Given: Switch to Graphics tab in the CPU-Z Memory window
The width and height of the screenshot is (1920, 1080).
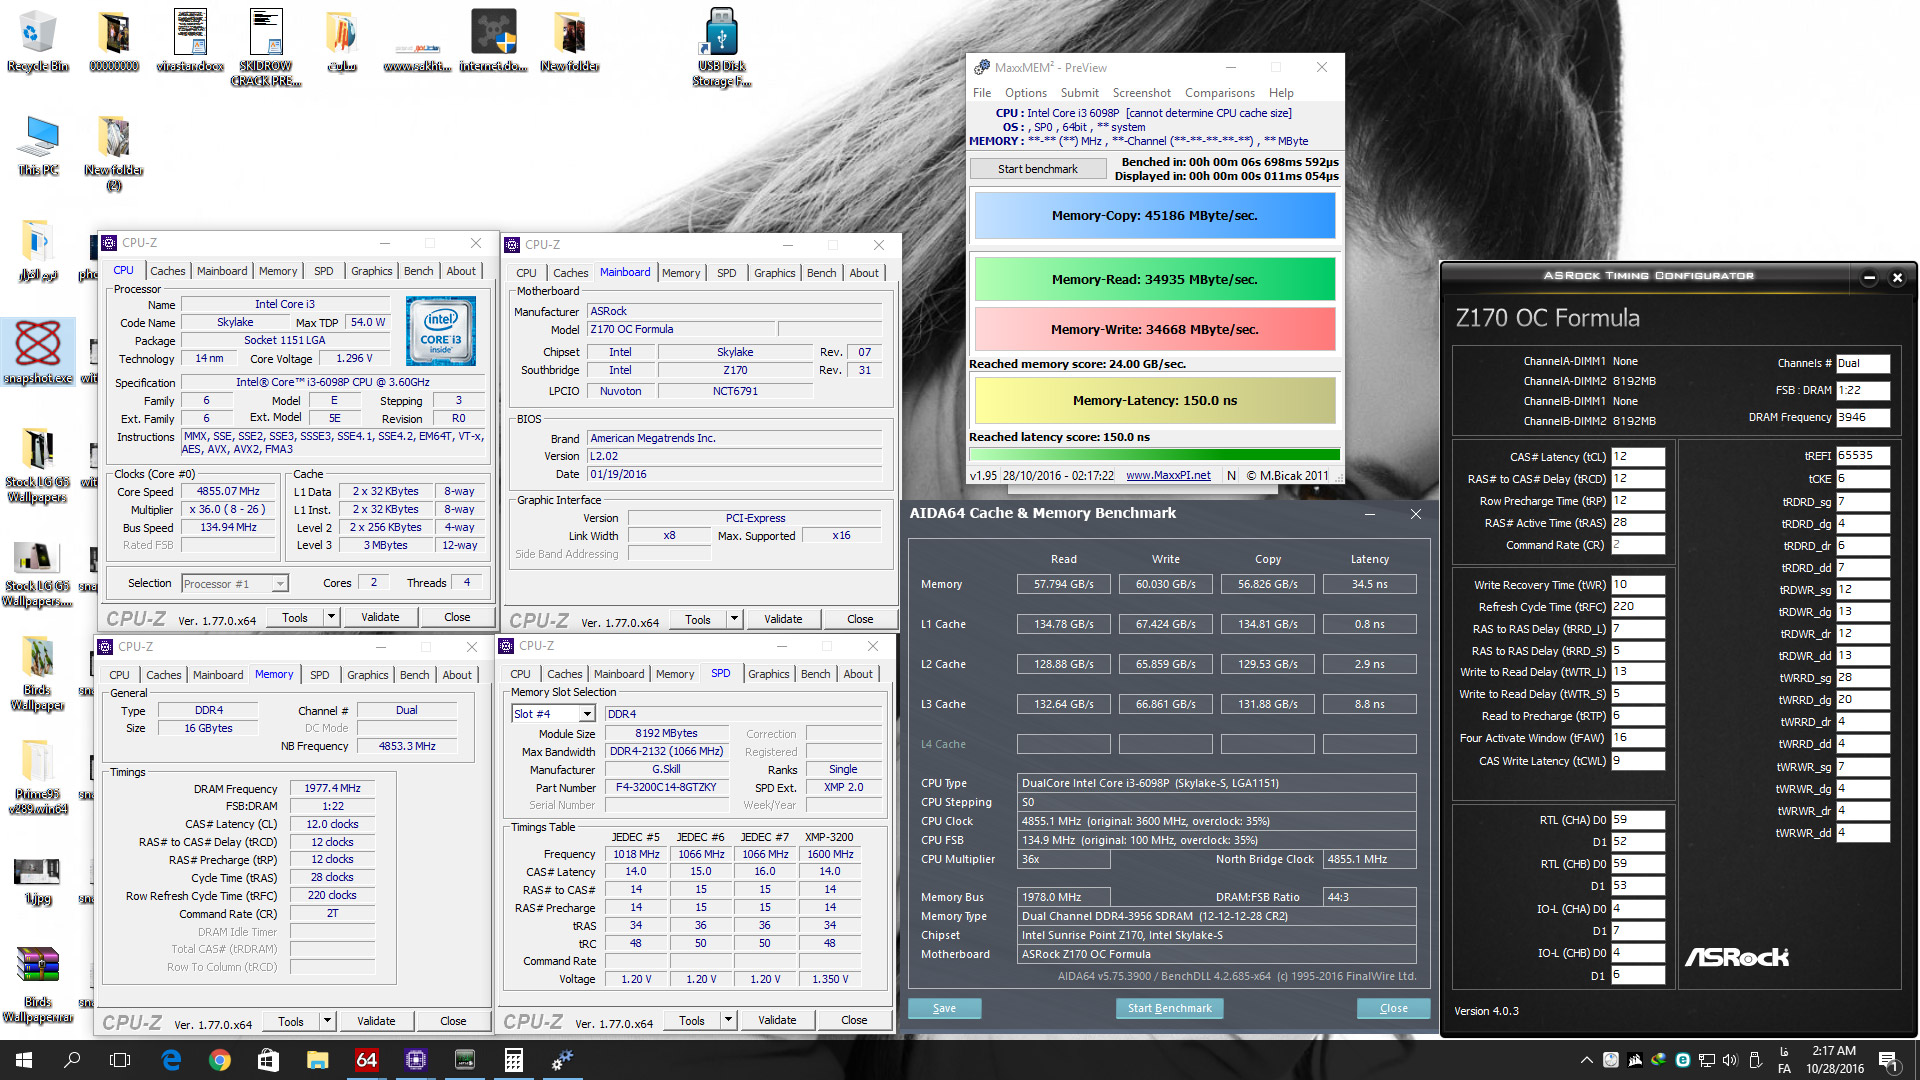Looking at the screenshot, I should pyautogui.click(x=368, y=675).
